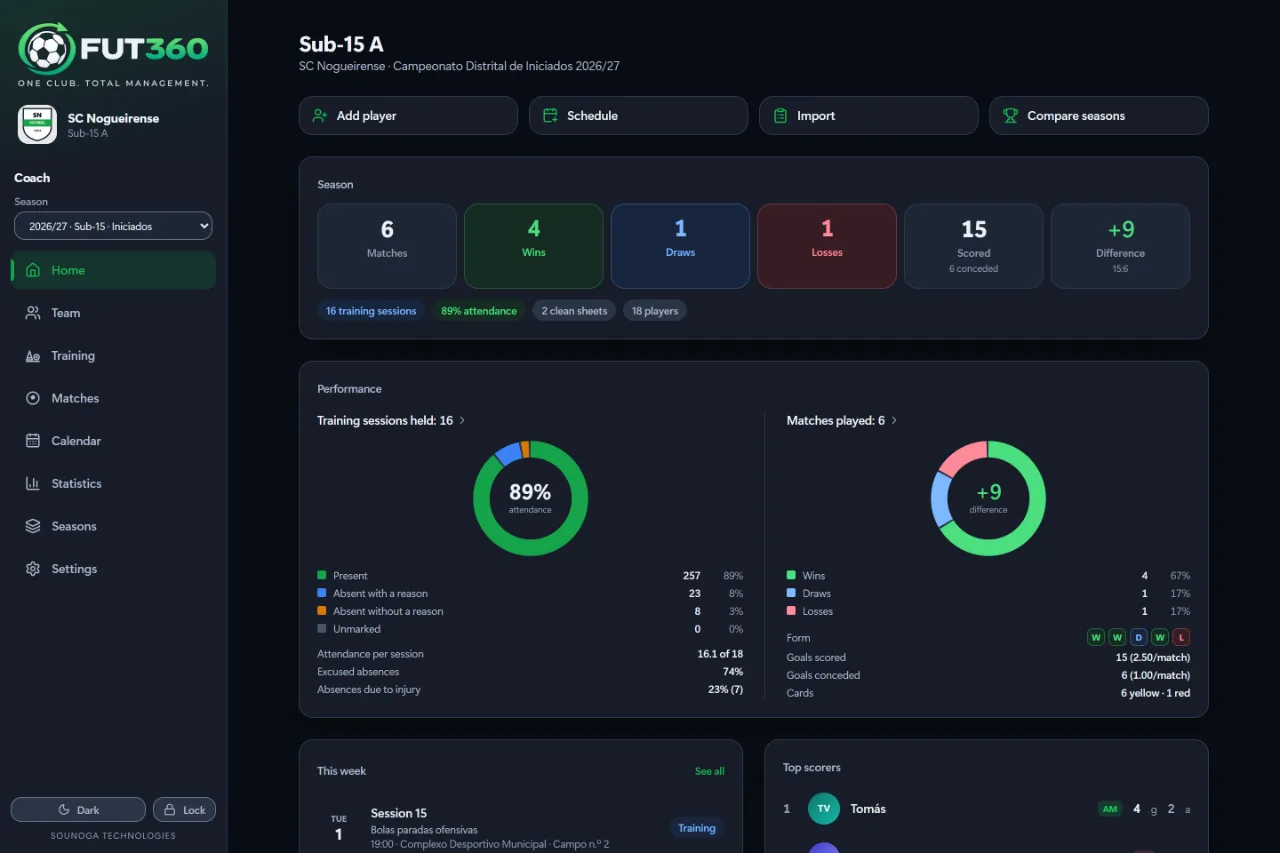Click the Schedule button
1280x853 pixels.
(x=638, y=116)
